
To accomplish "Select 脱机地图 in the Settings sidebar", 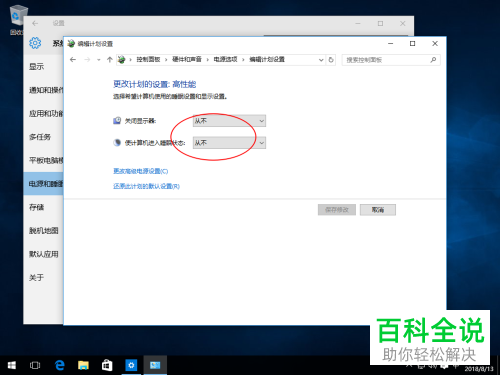I will coord(44,231).
